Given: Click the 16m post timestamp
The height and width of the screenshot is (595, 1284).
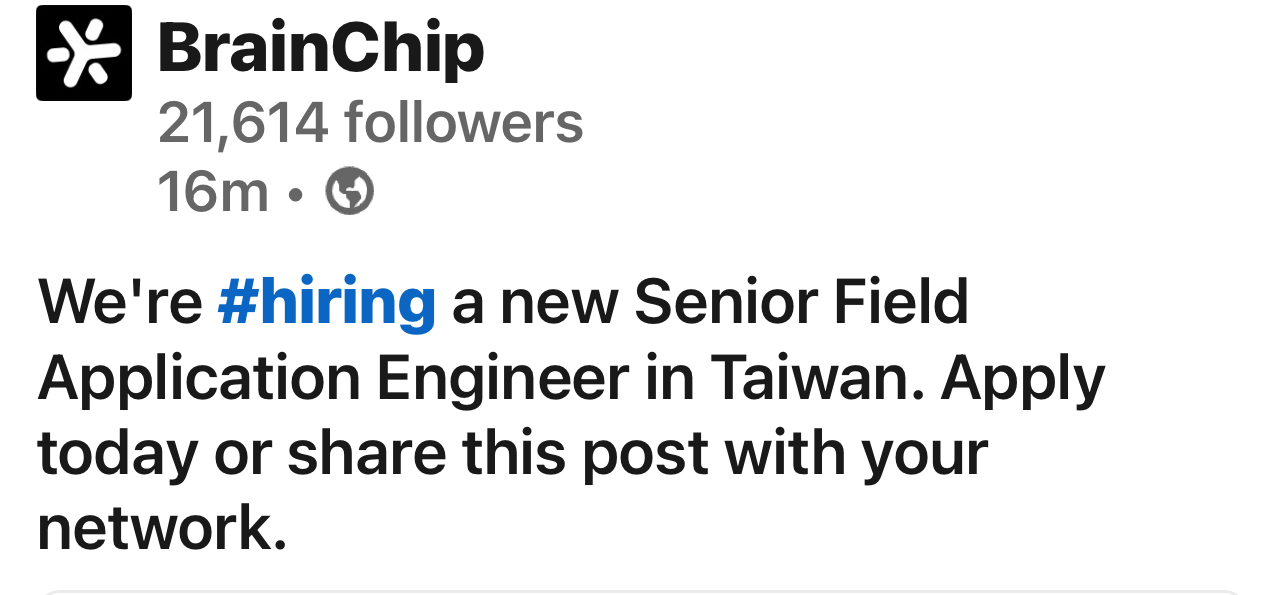Looking at the screenshot, I should click(213, 190).
